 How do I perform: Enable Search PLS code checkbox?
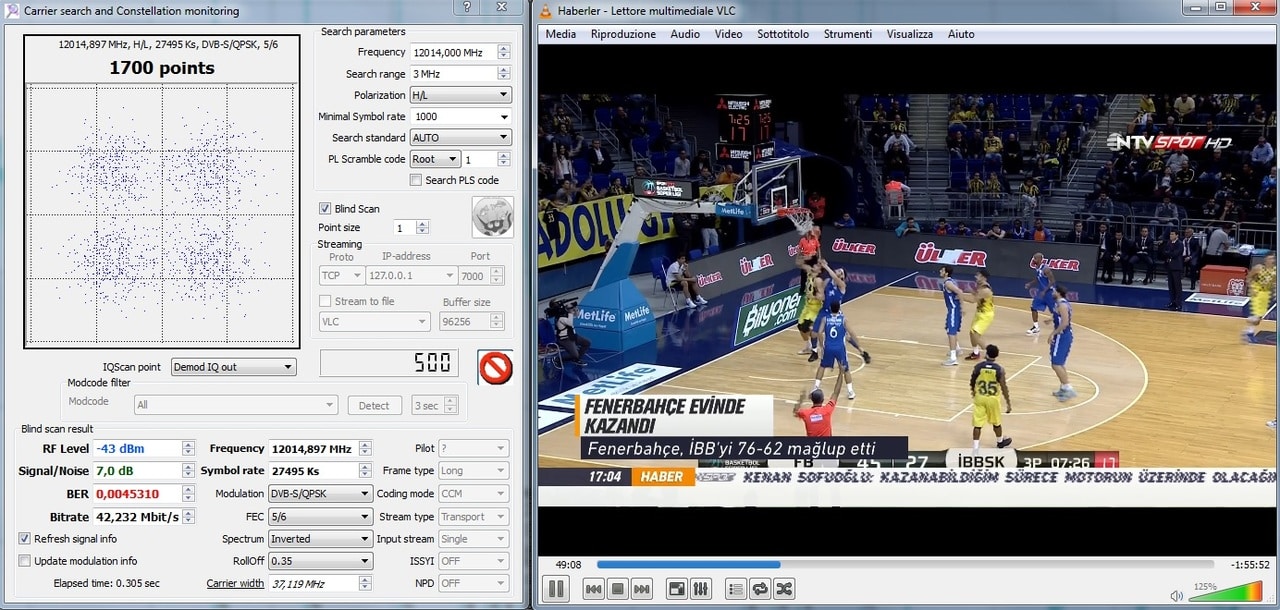click(416, 180)
